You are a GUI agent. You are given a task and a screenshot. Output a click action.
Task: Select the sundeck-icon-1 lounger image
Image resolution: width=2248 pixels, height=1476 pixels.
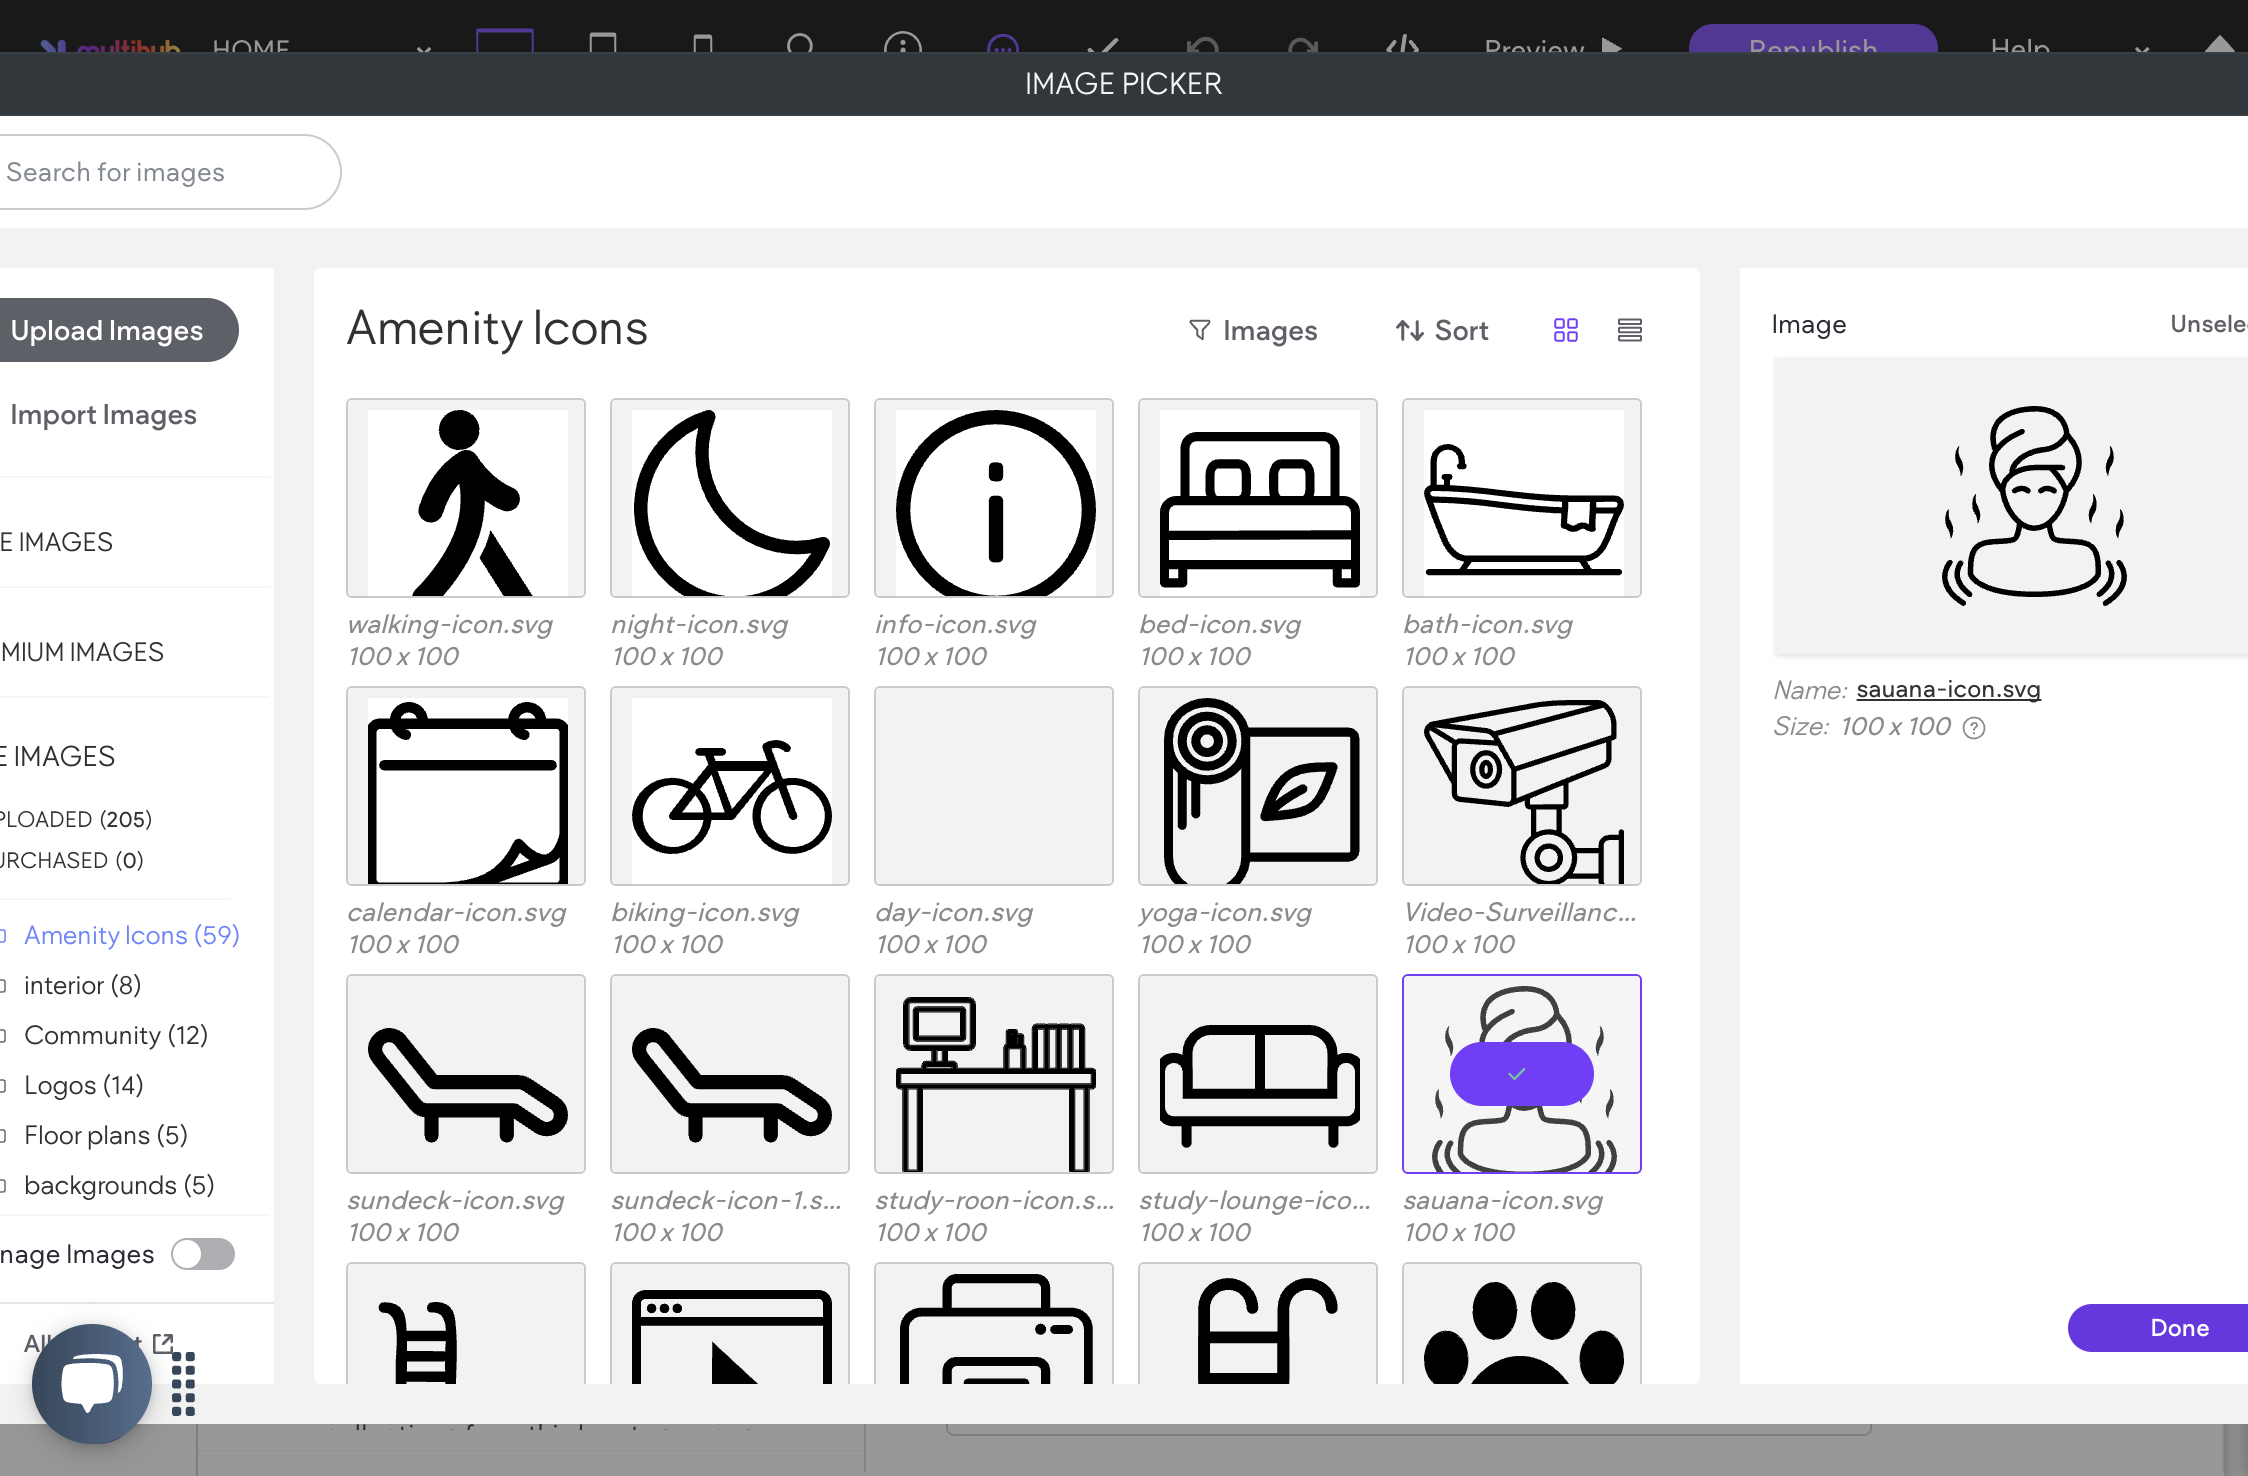pos(730,1074)
